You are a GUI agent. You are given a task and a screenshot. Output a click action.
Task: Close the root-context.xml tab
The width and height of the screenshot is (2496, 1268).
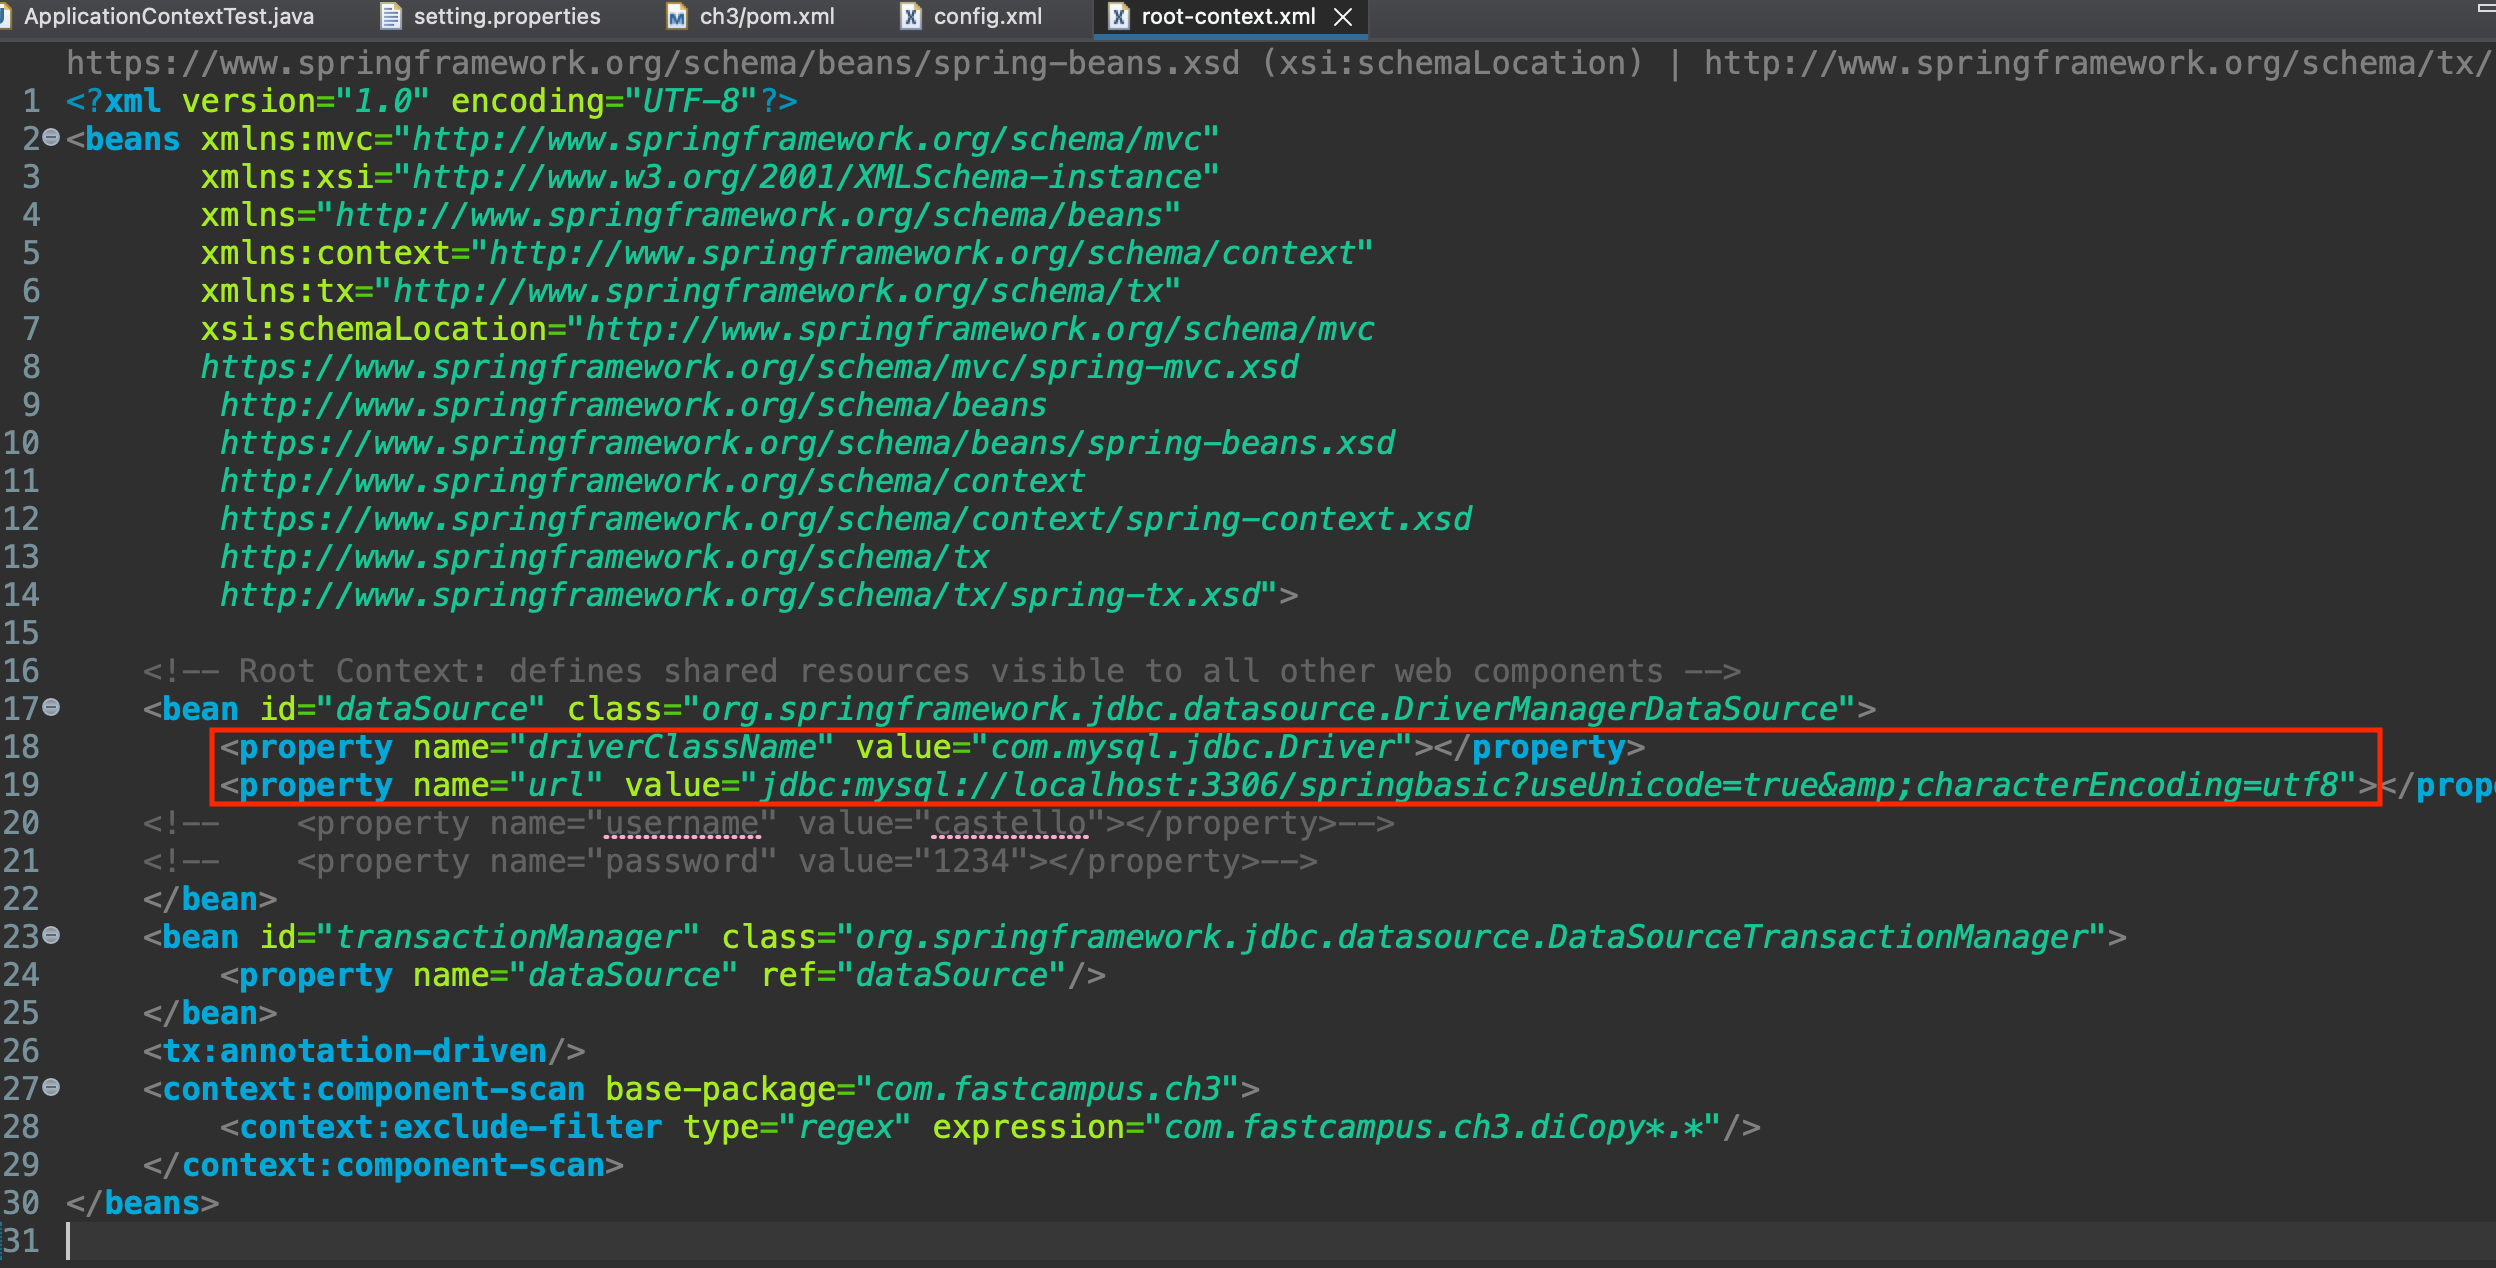1343,17
